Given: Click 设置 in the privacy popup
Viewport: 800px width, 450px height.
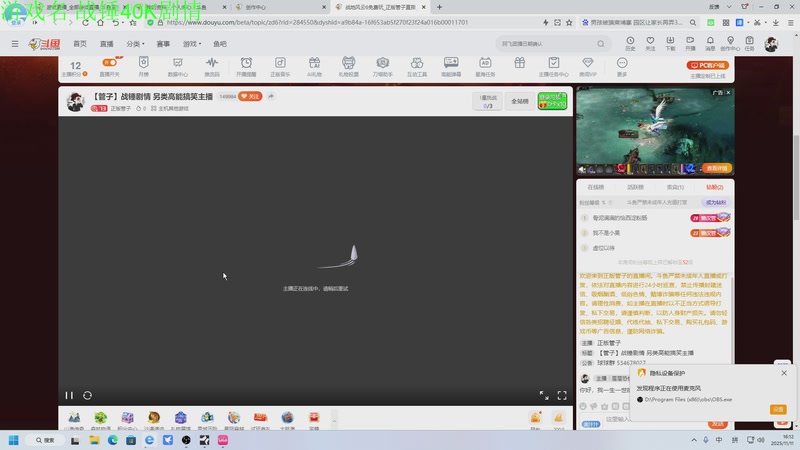Looking at the screenshot, I should 778,409.
